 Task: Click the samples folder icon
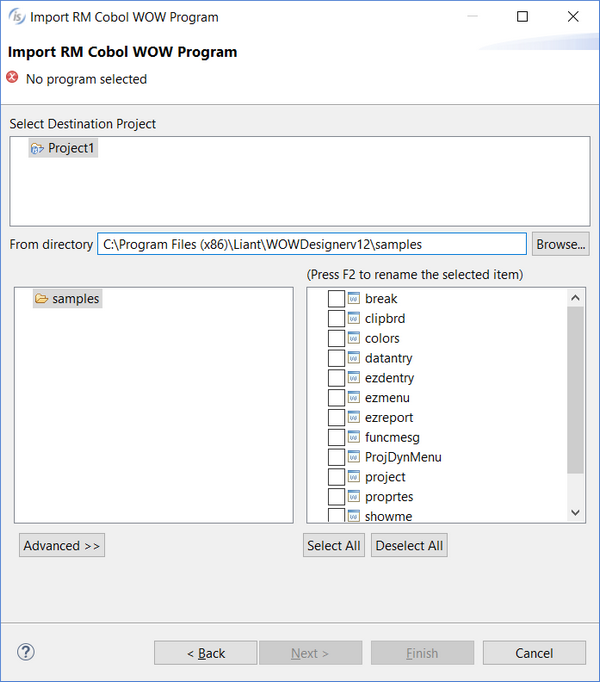click(x=41, y=298)
